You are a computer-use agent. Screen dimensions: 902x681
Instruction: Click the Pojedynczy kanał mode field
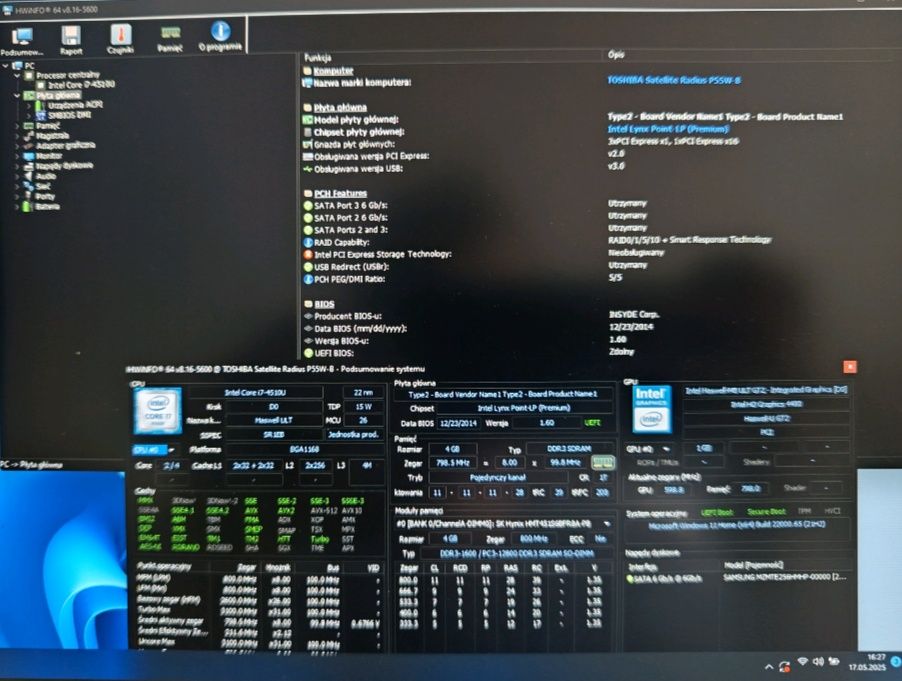pos(498,477)
